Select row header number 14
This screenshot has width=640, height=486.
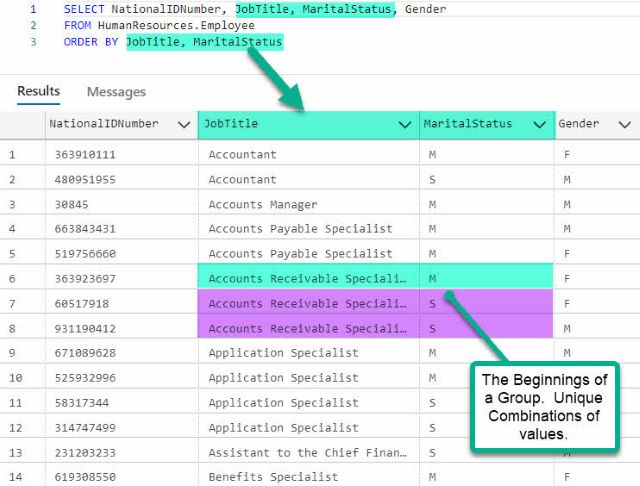tap(16, 477)
